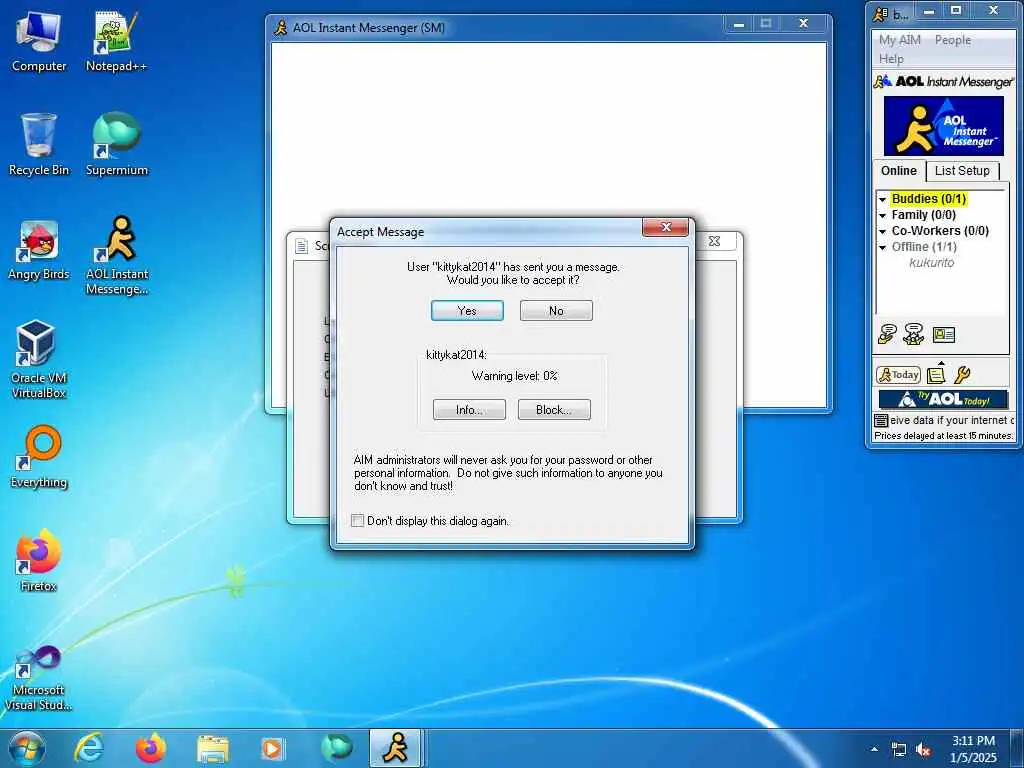Click the stock ticker icon
The width and height of the screenshot is (1024, 768).
pyautogui.click(x=881, y=421)
